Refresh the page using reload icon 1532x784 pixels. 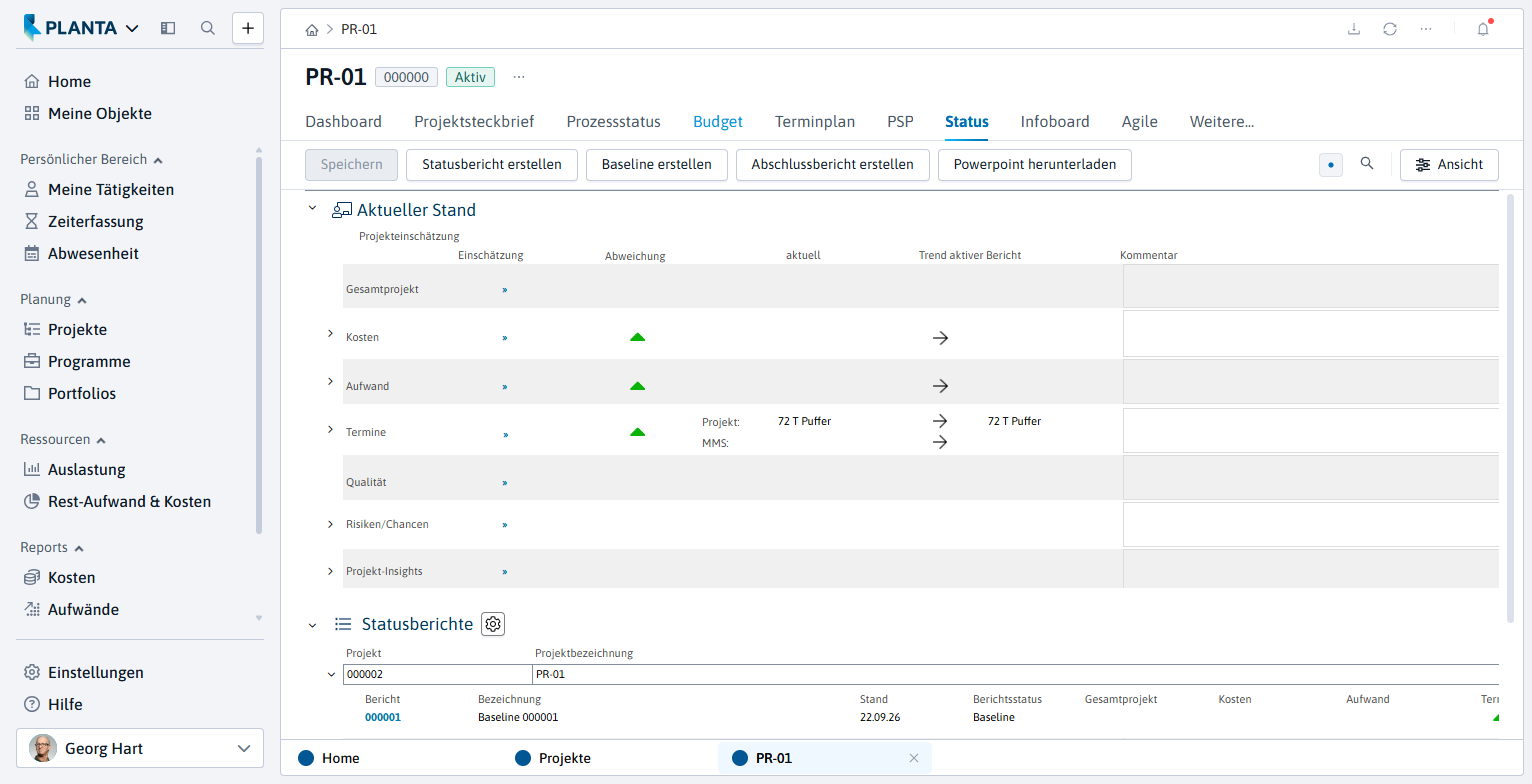[1390, 29]
